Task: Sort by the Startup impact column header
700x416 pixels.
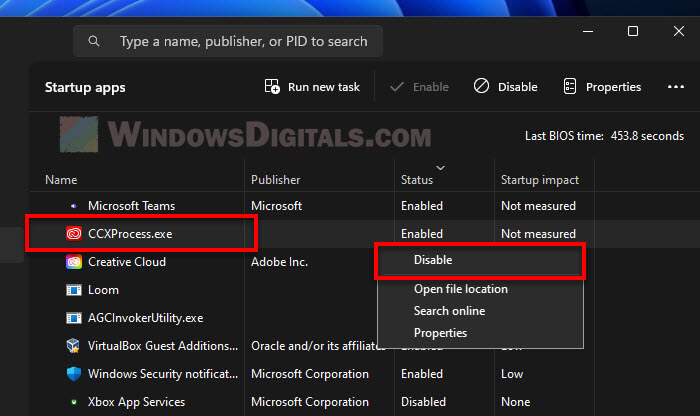Action: click(x=540, y=180)
